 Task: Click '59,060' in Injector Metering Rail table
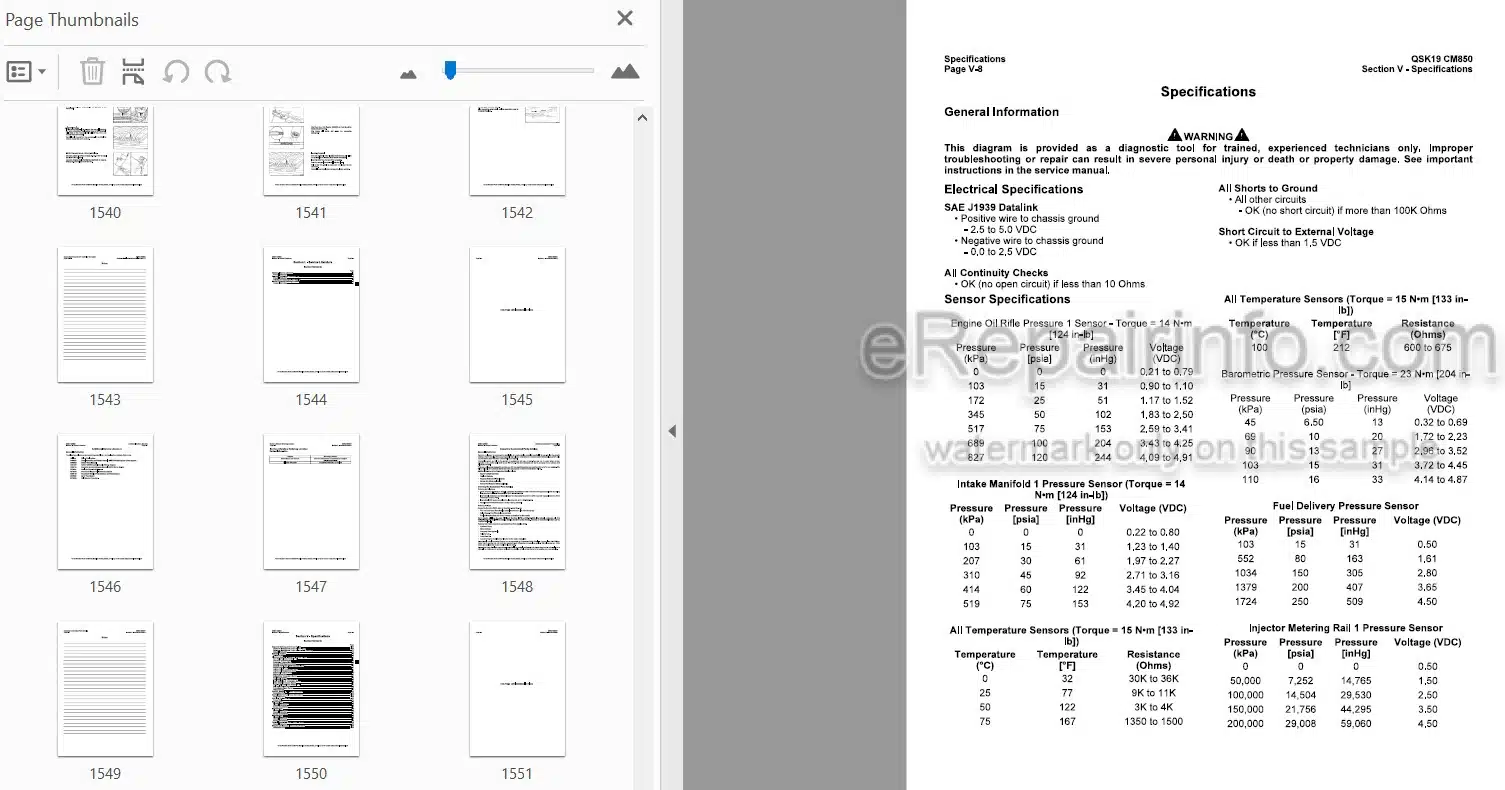pyautogui.click(x=1355, y=724)
